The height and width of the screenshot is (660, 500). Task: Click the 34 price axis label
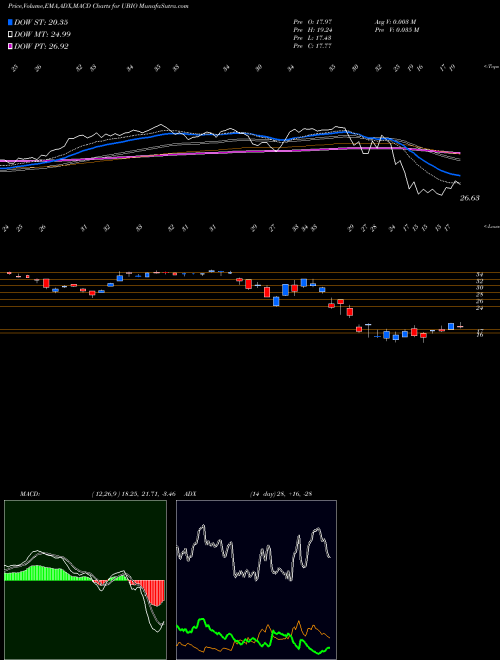pos(479,274)
